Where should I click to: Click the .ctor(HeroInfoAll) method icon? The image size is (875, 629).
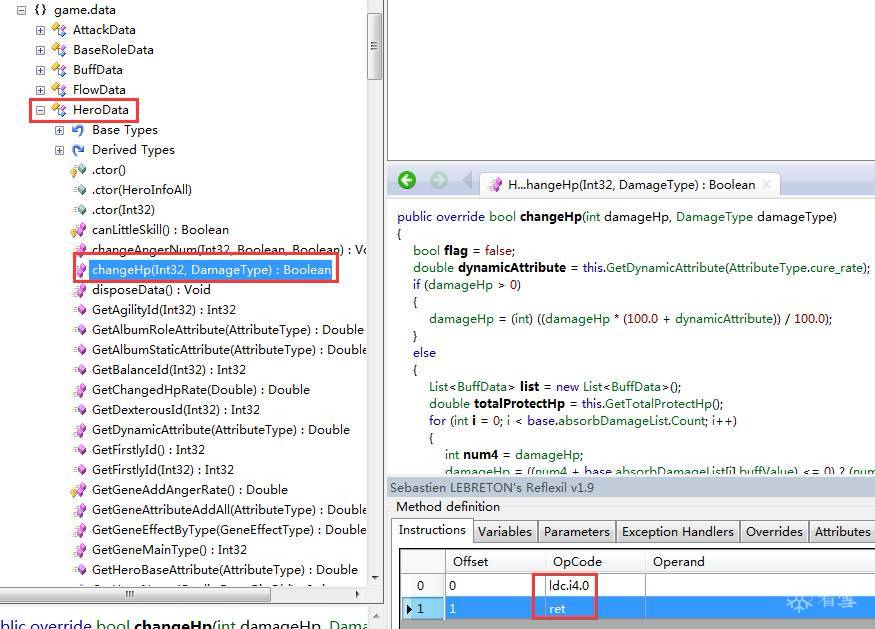(80, 190)
